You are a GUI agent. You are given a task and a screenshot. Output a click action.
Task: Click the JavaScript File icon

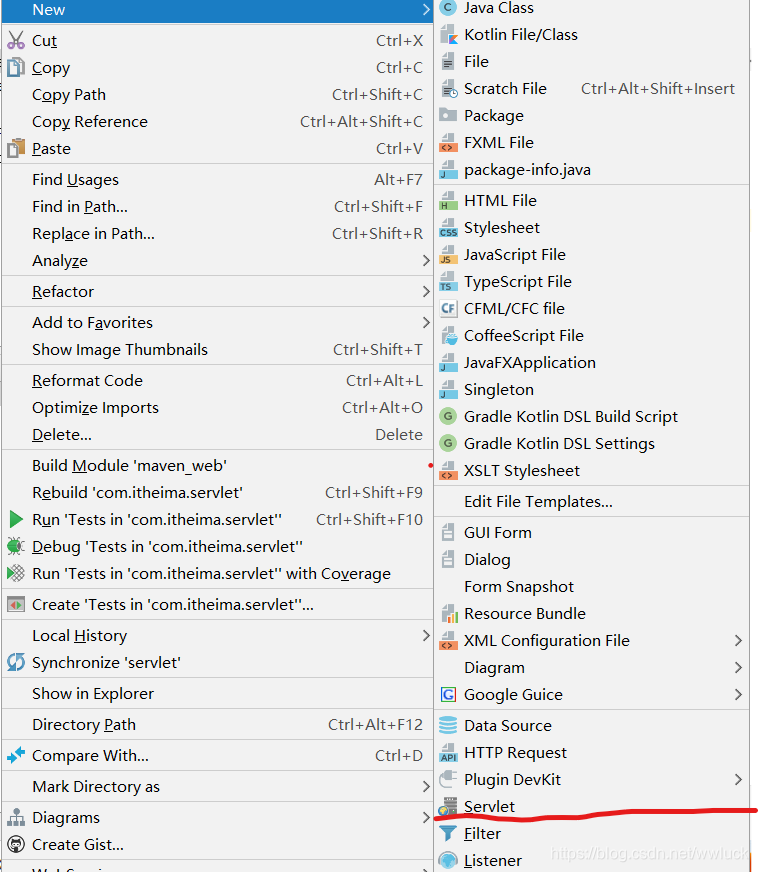[x=448, y=255]
